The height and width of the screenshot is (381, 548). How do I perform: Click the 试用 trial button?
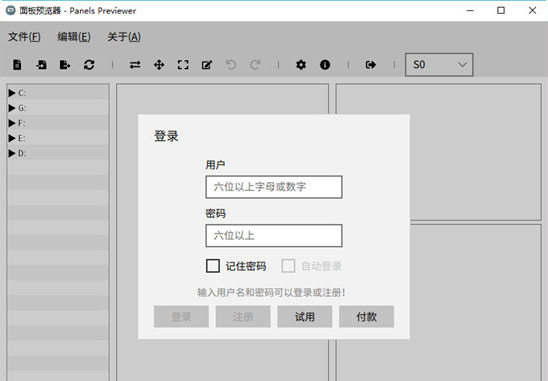pyautogui.click(x=305, y=317)
